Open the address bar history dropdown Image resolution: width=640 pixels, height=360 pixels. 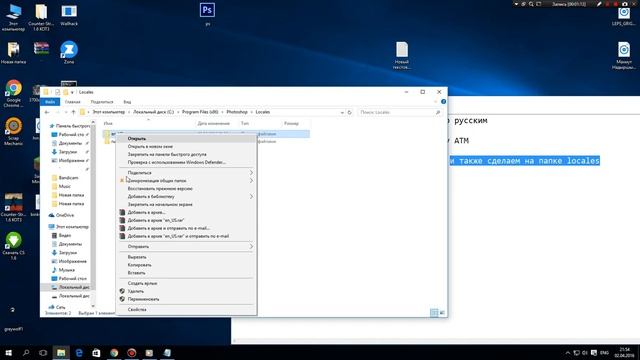click(x=342, y=112)
